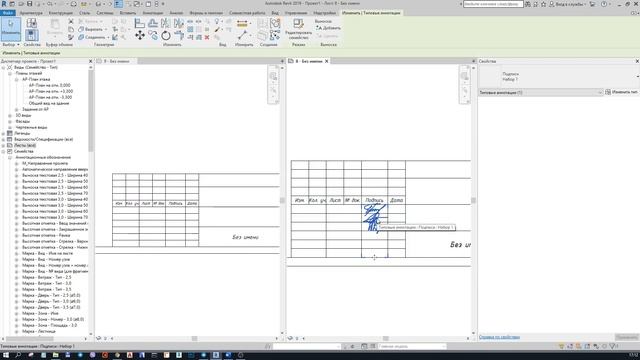Click Add leader (Добавить) in Leaders panel
The width and height of the screenshot is (640, 360).
(x=329, y=28)
